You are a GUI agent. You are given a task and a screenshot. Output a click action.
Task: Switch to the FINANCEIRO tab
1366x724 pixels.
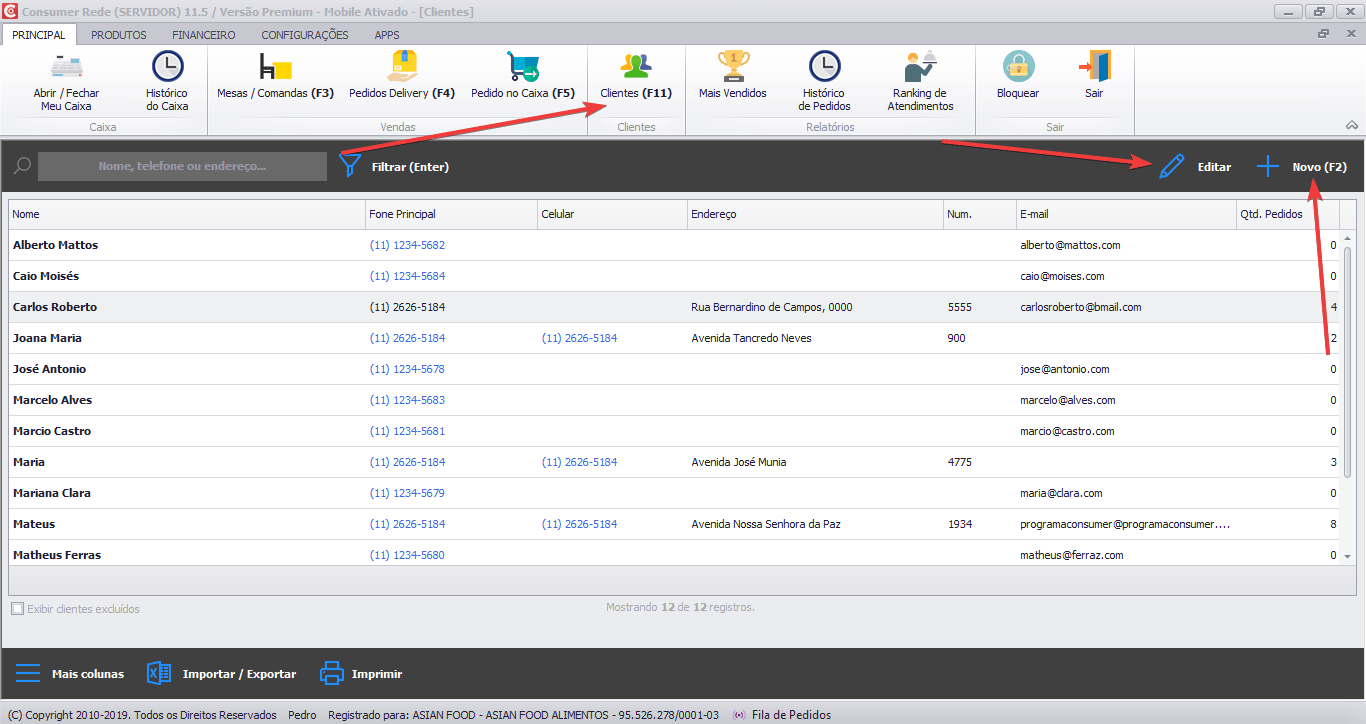coord(204,35)
